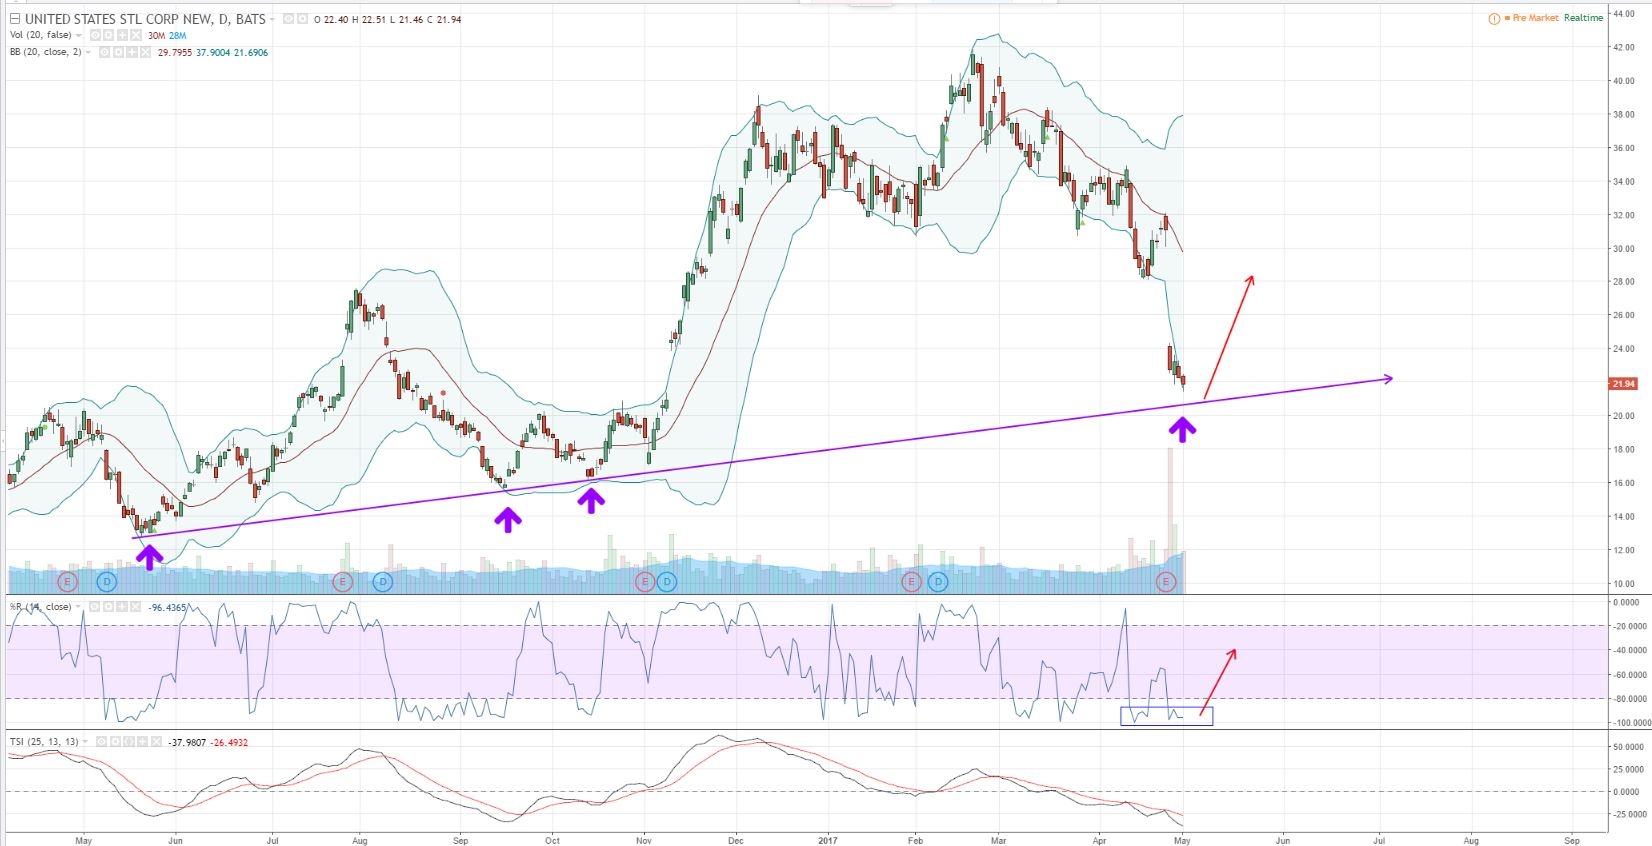Click the Pre Market session label
This screenshot has height=846, width=1652.
[1535, 18]
